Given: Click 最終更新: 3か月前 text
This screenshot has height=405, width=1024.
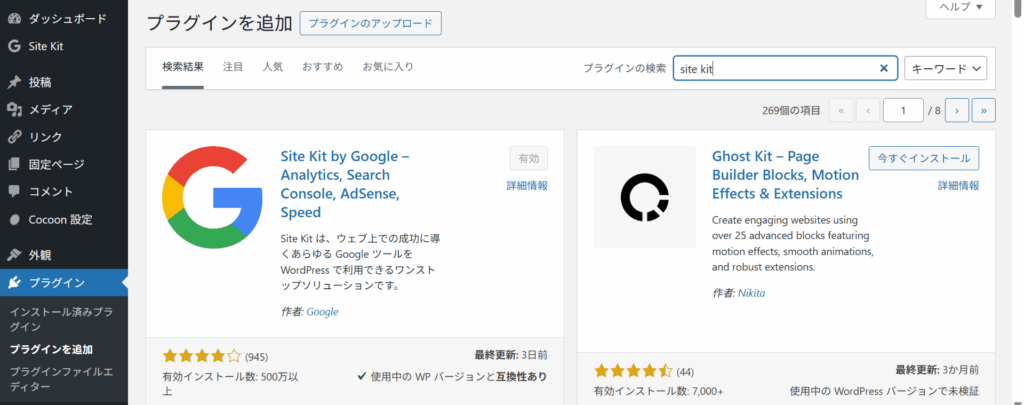Looking at the screenshot, I should click(937, 370).
